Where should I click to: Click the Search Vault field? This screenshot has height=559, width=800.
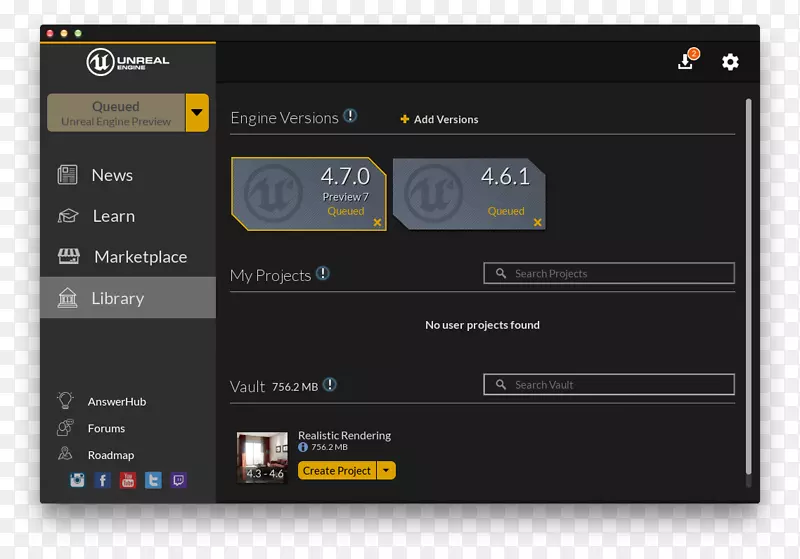609,385
